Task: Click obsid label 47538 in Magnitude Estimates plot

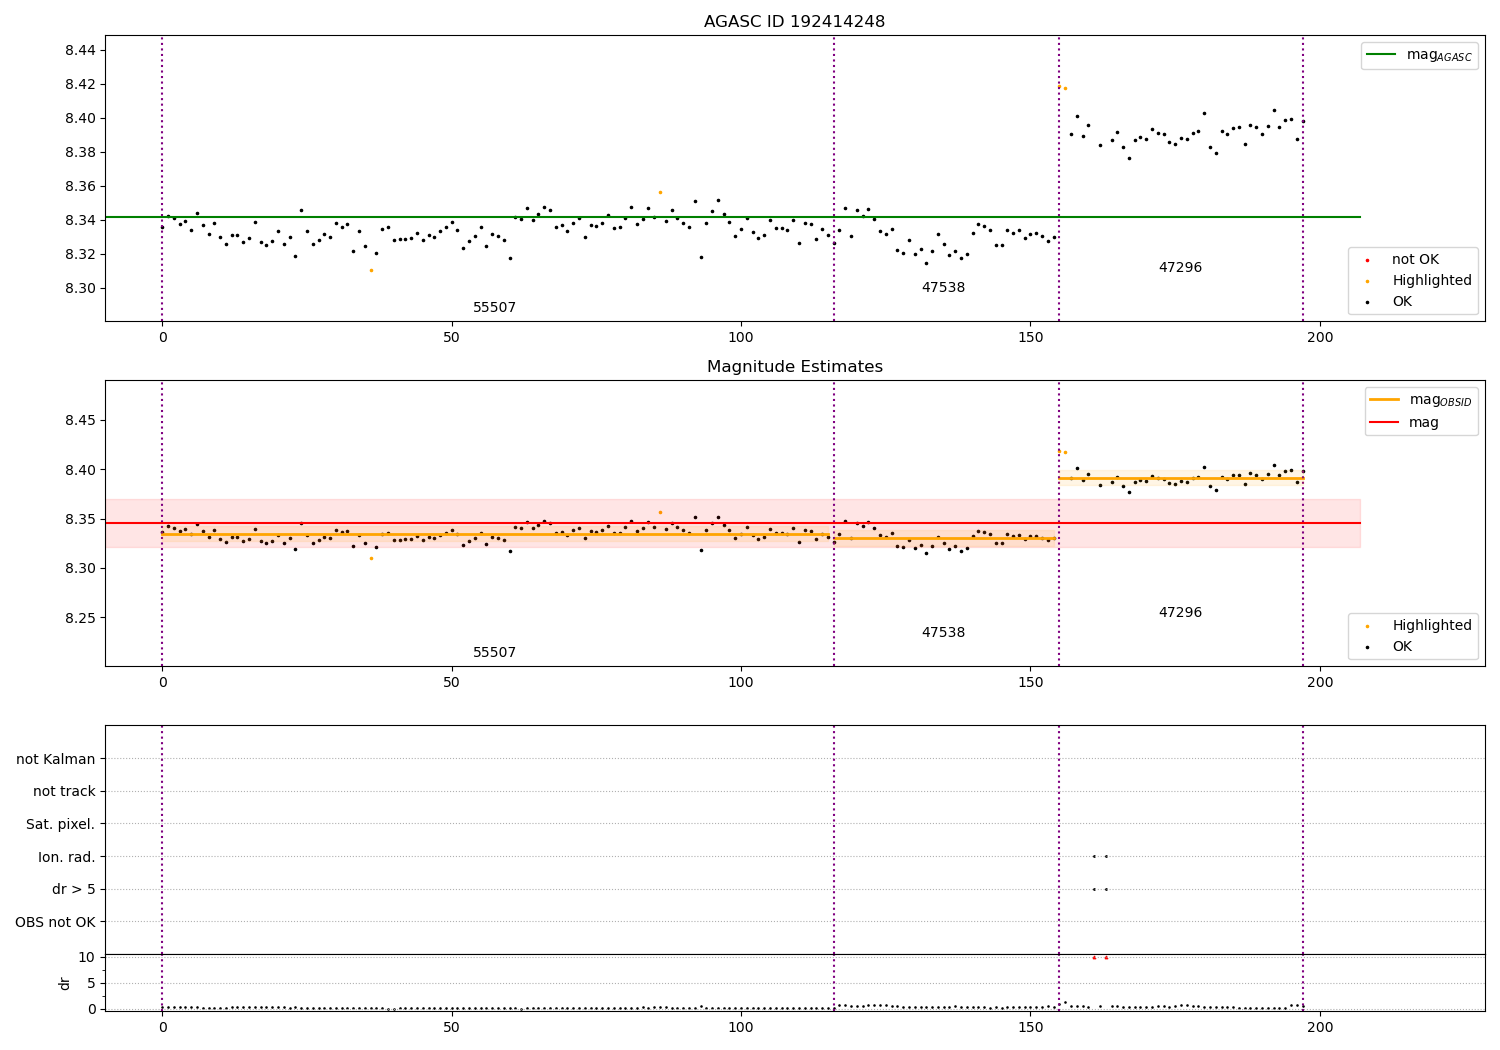Action: point(943,633)
